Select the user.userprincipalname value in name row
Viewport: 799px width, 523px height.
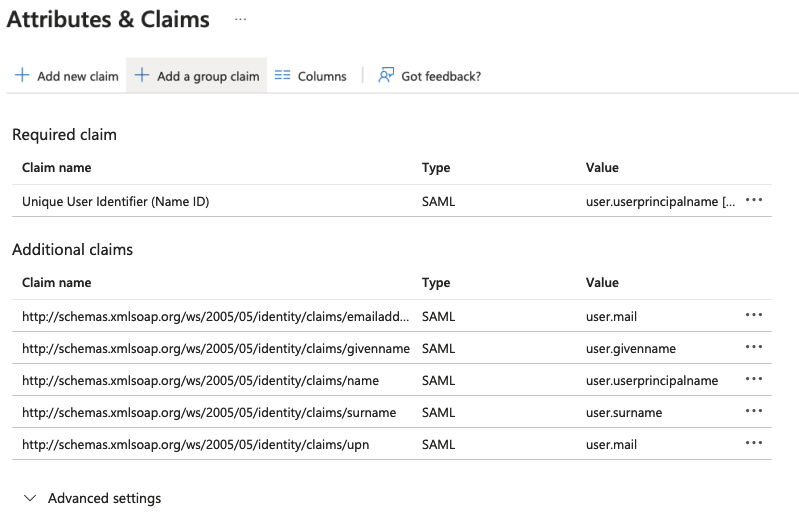(x=651, y=380)
